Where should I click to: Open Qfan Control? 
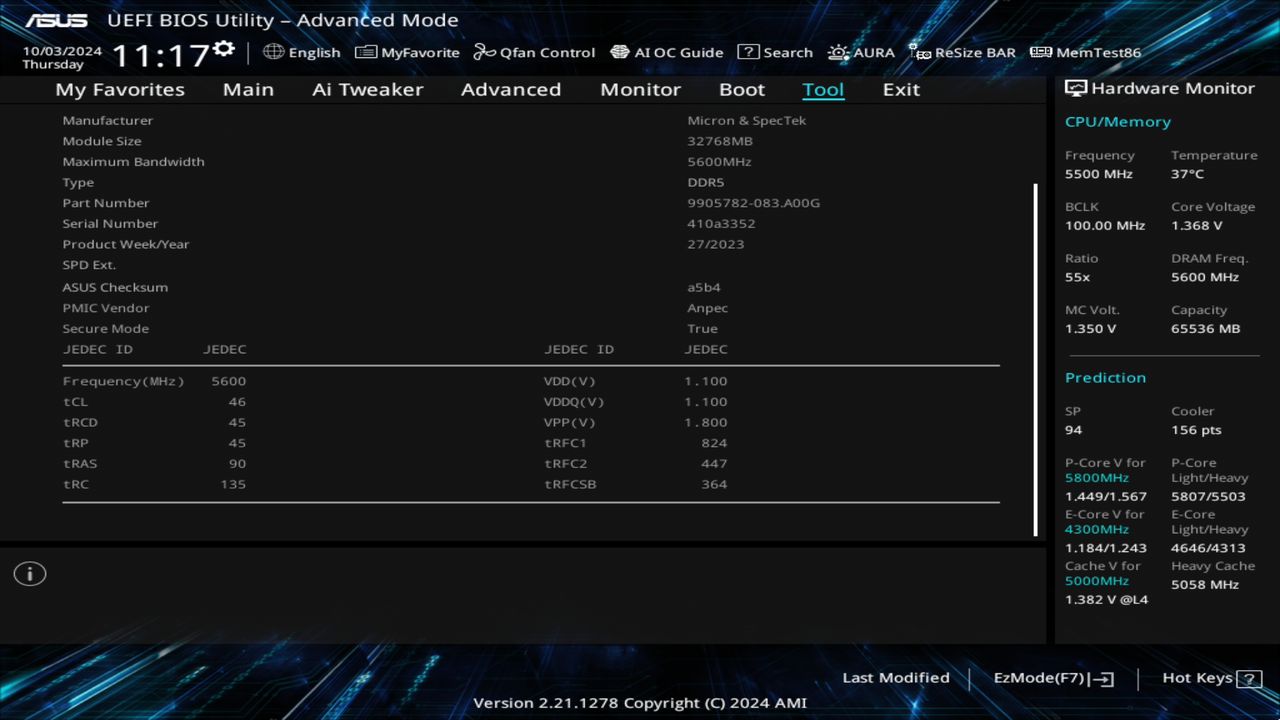pos(533,52)
